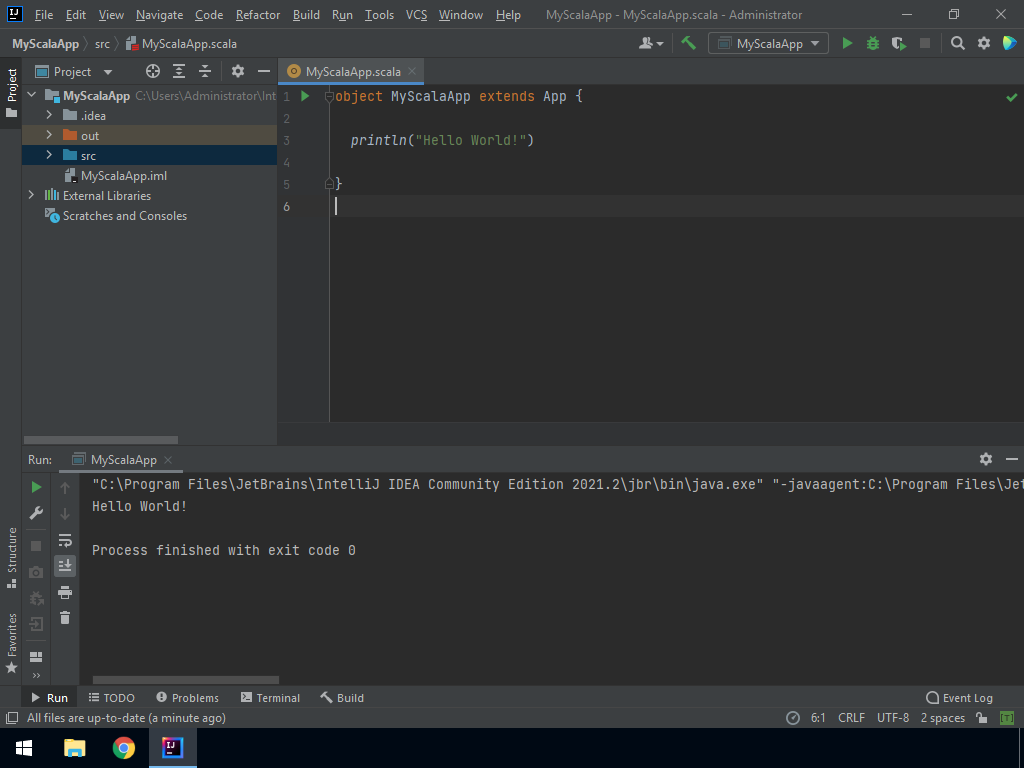Image resolution: width=1024 pixels, height=768 pixels.
Task: Click the trash icon to clear console output
Action: (x=65, y=618)
